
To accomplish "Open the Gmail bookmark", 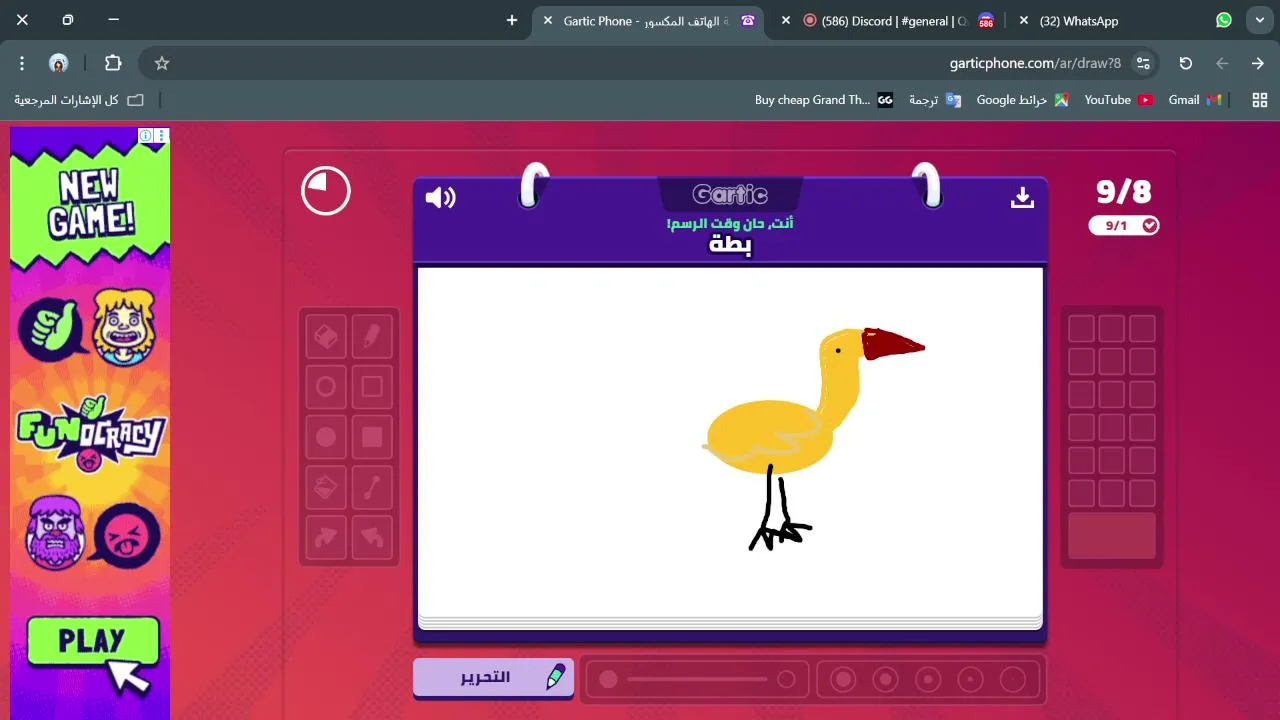I will point(1195,100).
